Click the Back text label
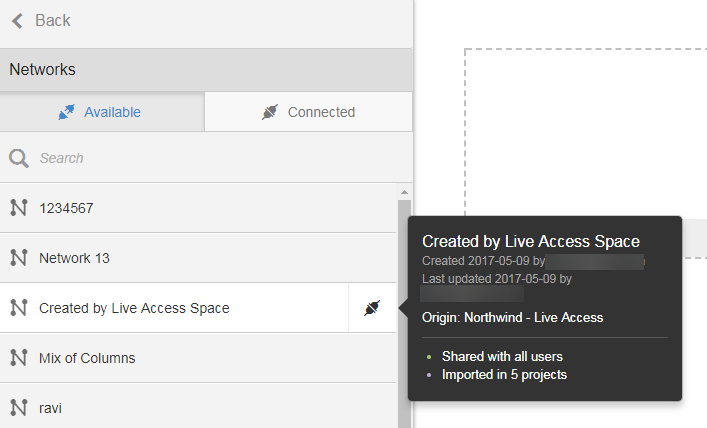Image resolution: width=707 pixels, height=428 pixels. pos(53,21)
